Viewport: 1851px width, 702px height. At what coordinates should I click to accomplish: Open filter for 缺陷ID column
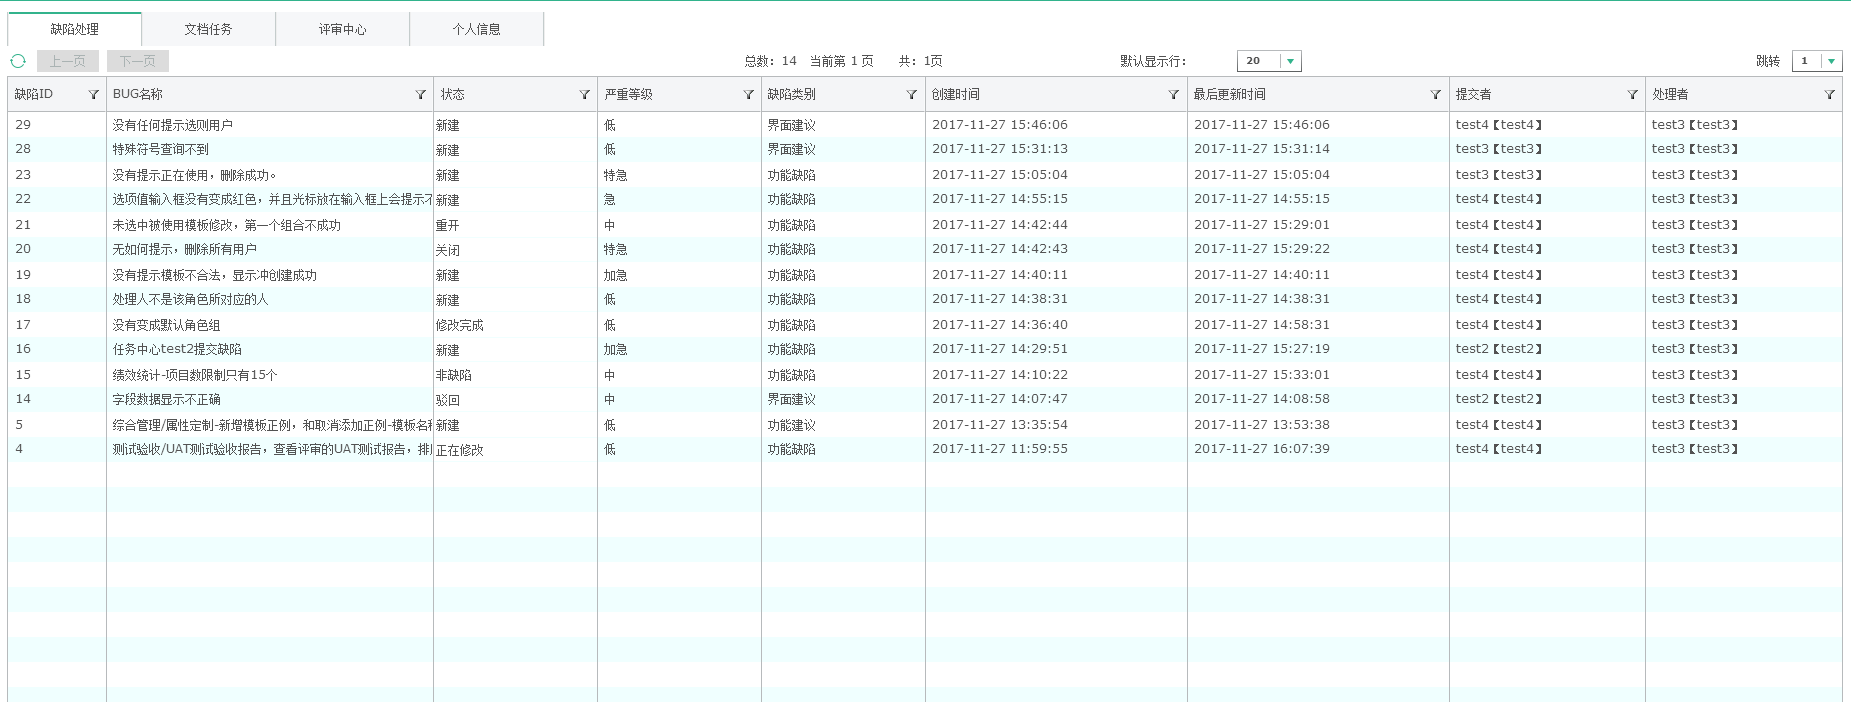[x=94, y=95]
